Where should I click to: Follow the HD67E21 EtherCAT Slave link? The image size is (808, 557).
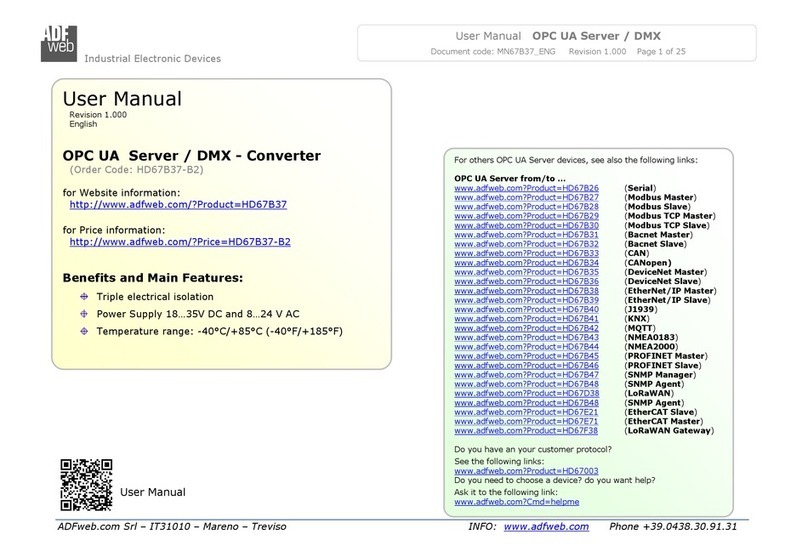pyautogui.click(x=526, y=412)
